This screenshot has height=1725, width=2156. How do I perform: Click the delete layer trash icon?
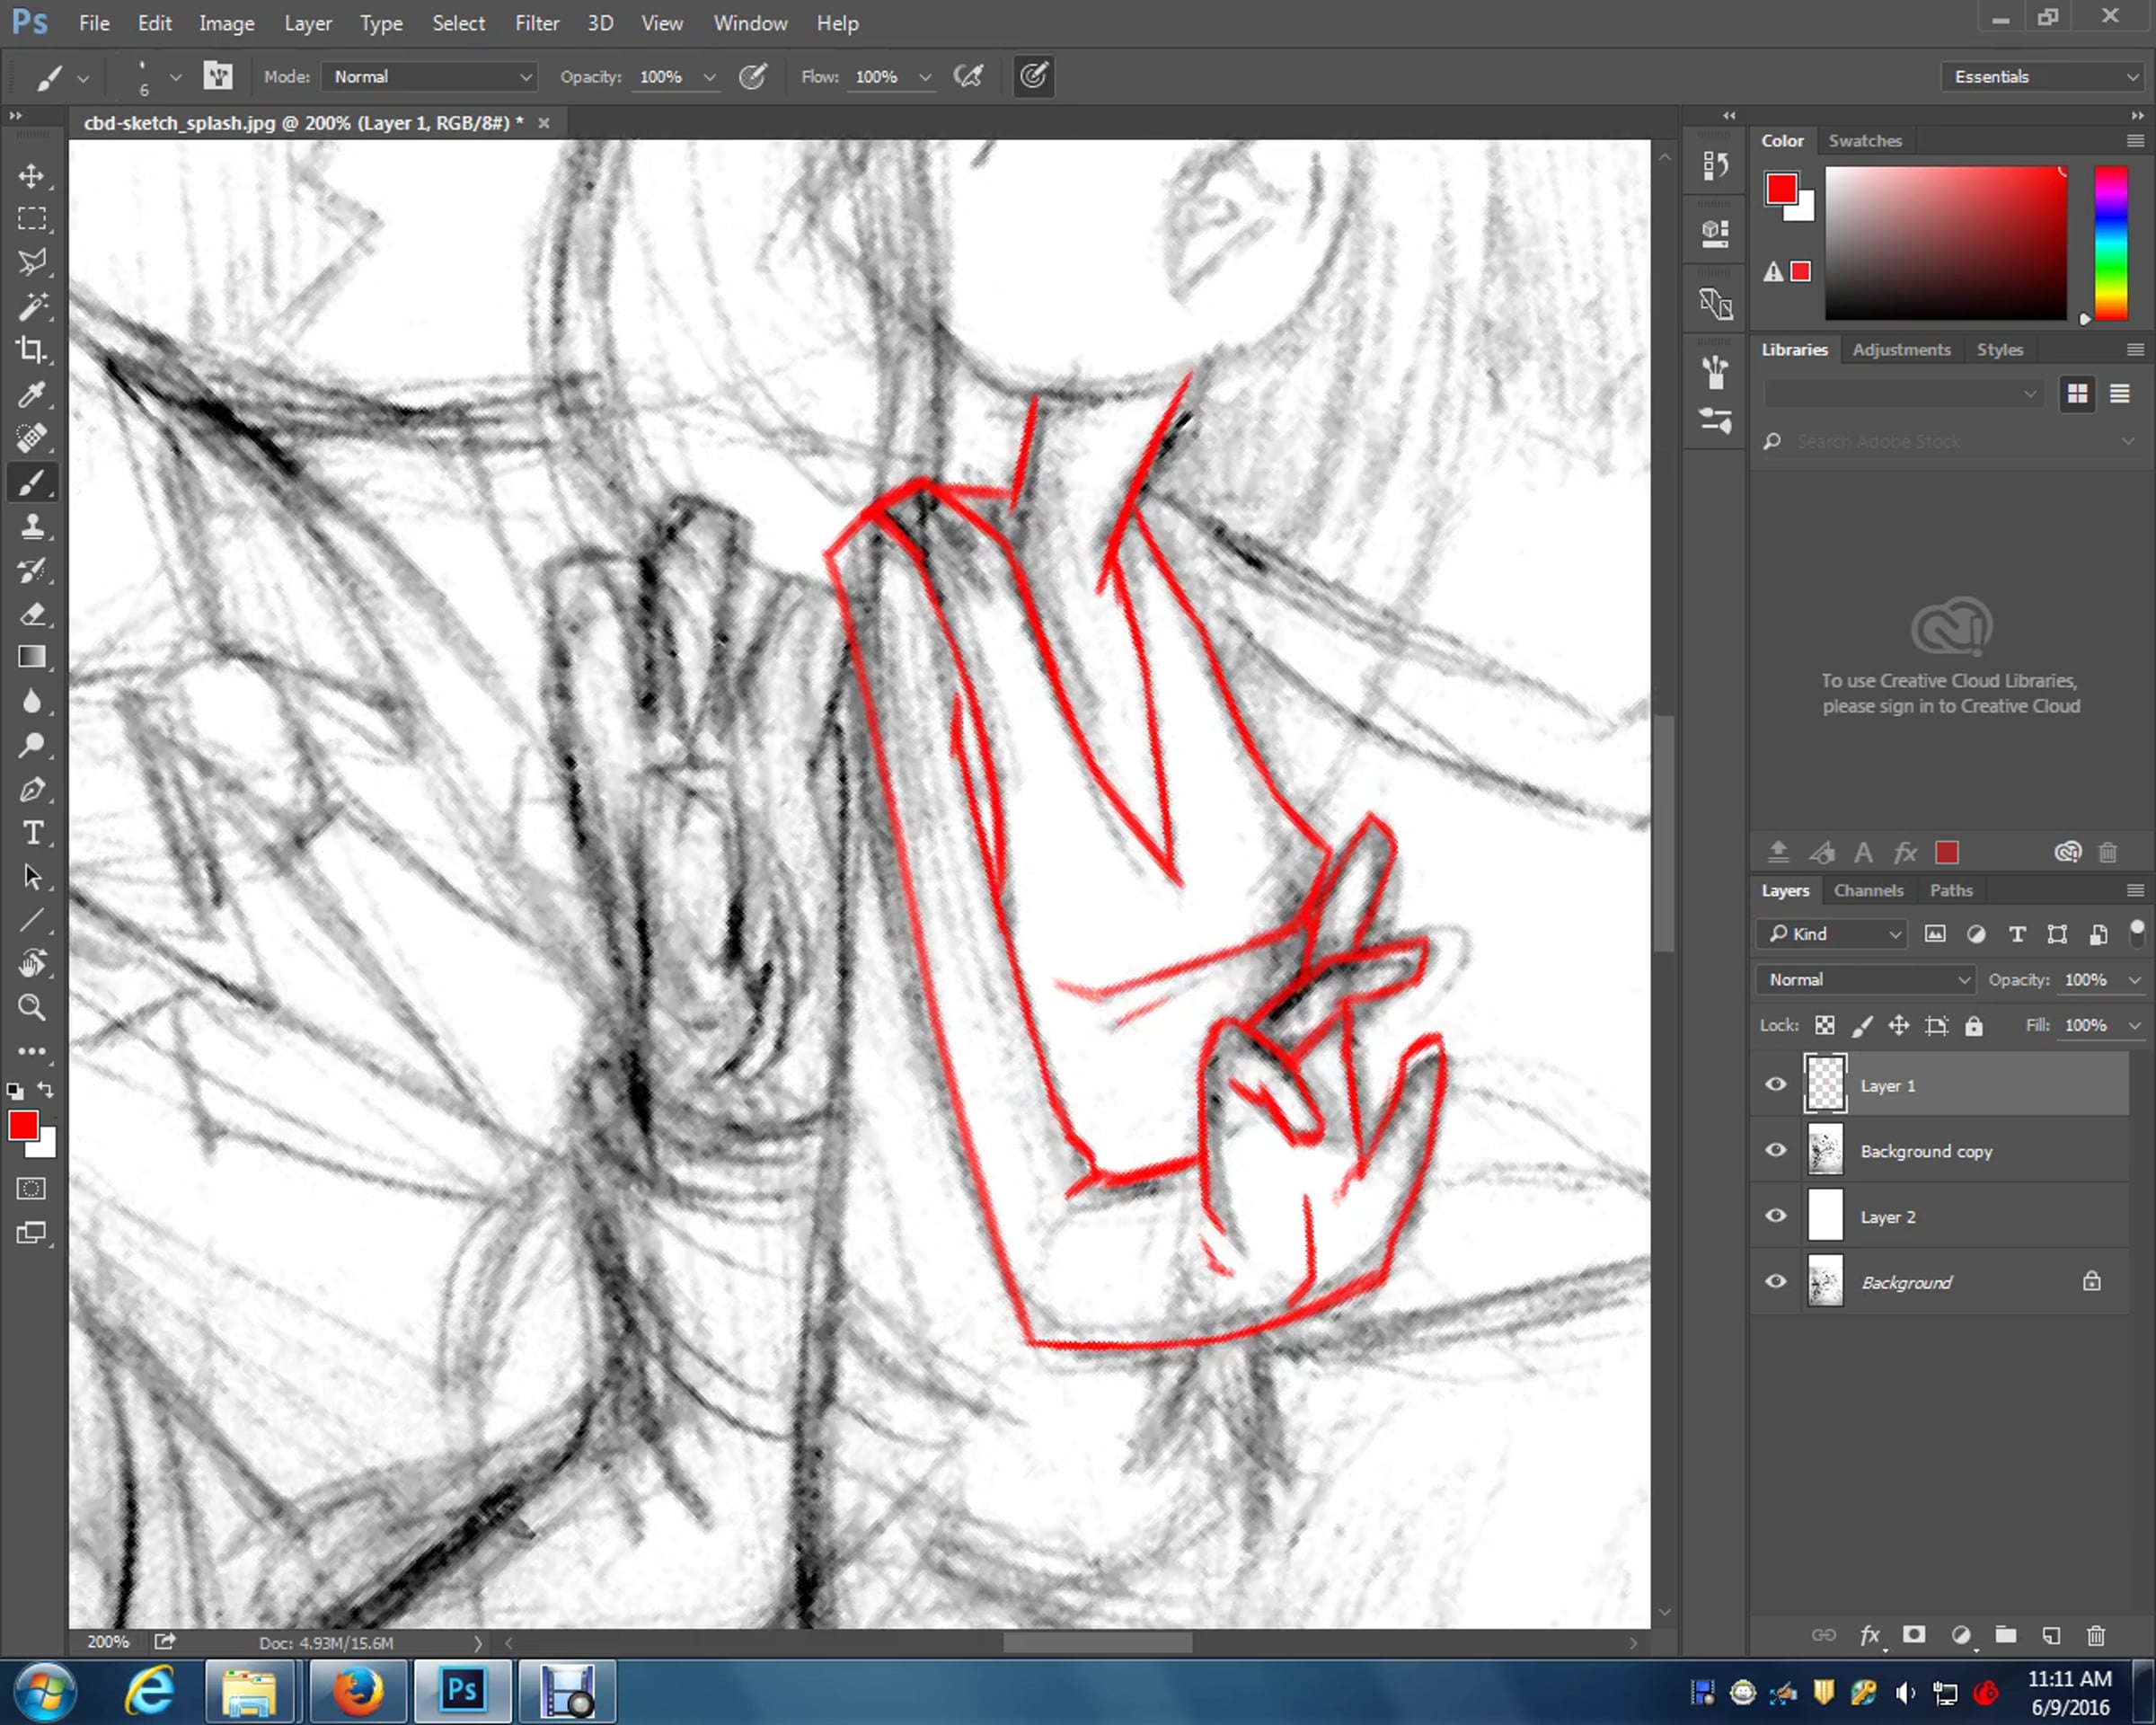2096,1635
